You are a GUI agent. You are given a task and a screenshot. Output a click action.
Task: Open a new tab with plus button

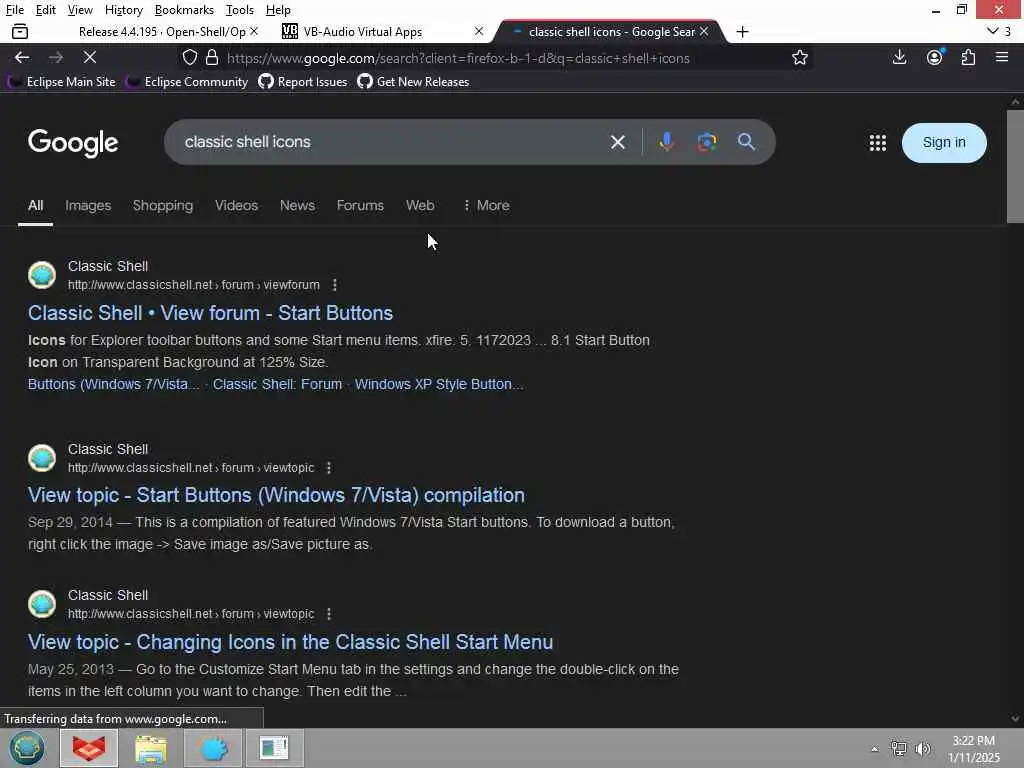(743, 31)
